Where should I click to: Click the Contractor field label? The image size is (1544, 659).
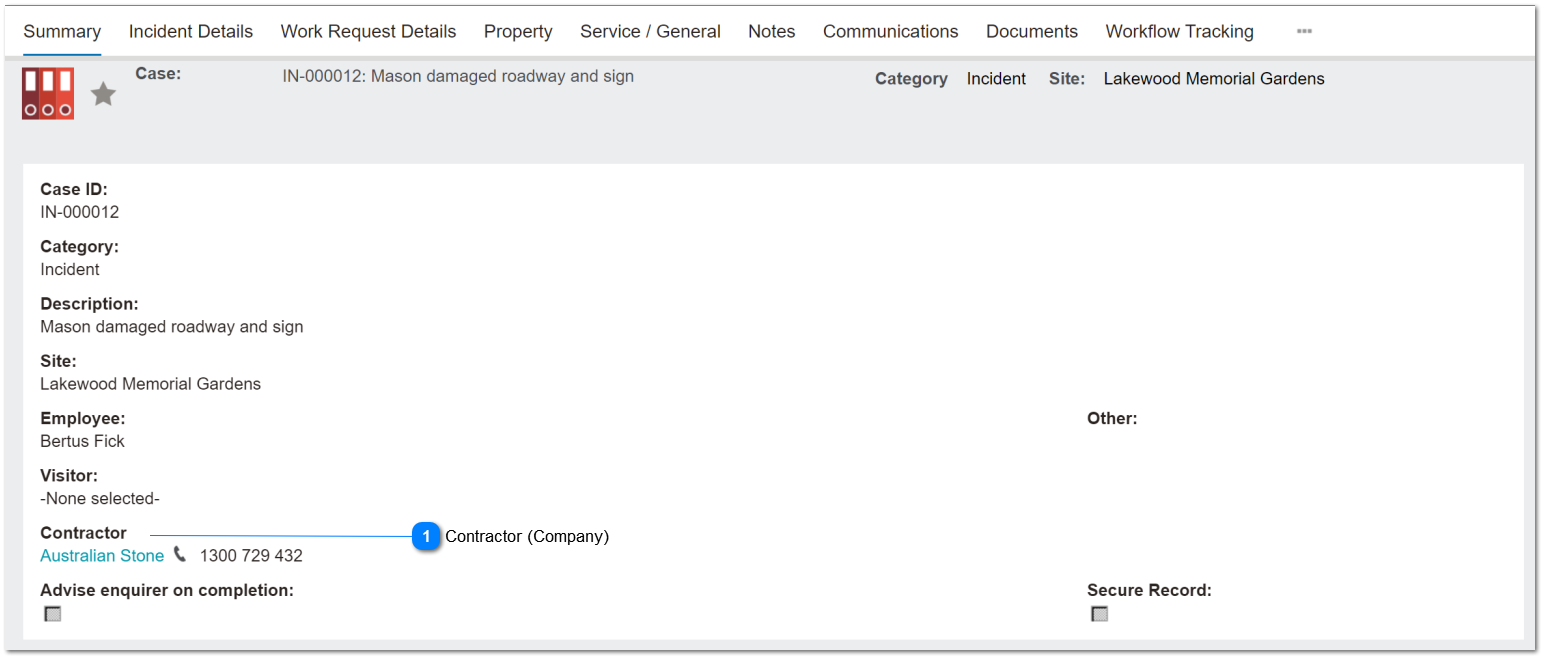click(x=84, y=533)
